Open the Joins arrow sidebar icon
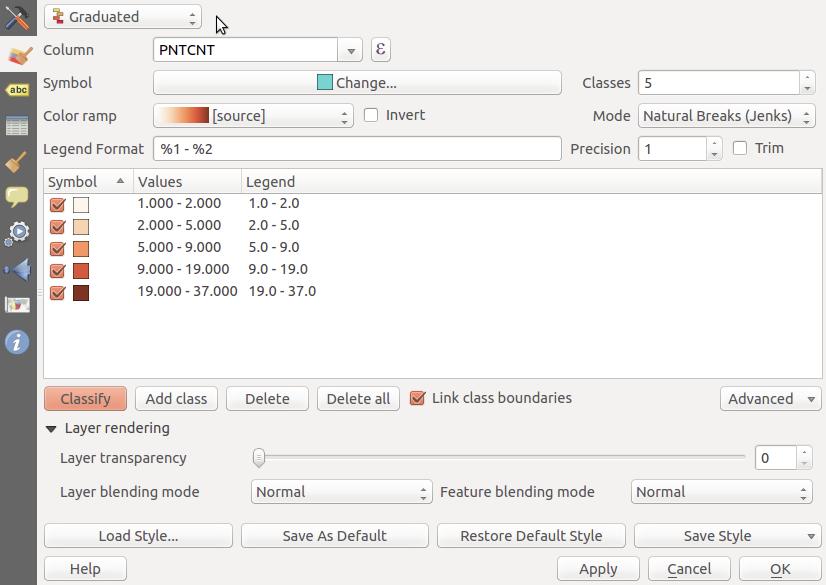This screenshot has height=585, width=826. pos(17,270)
